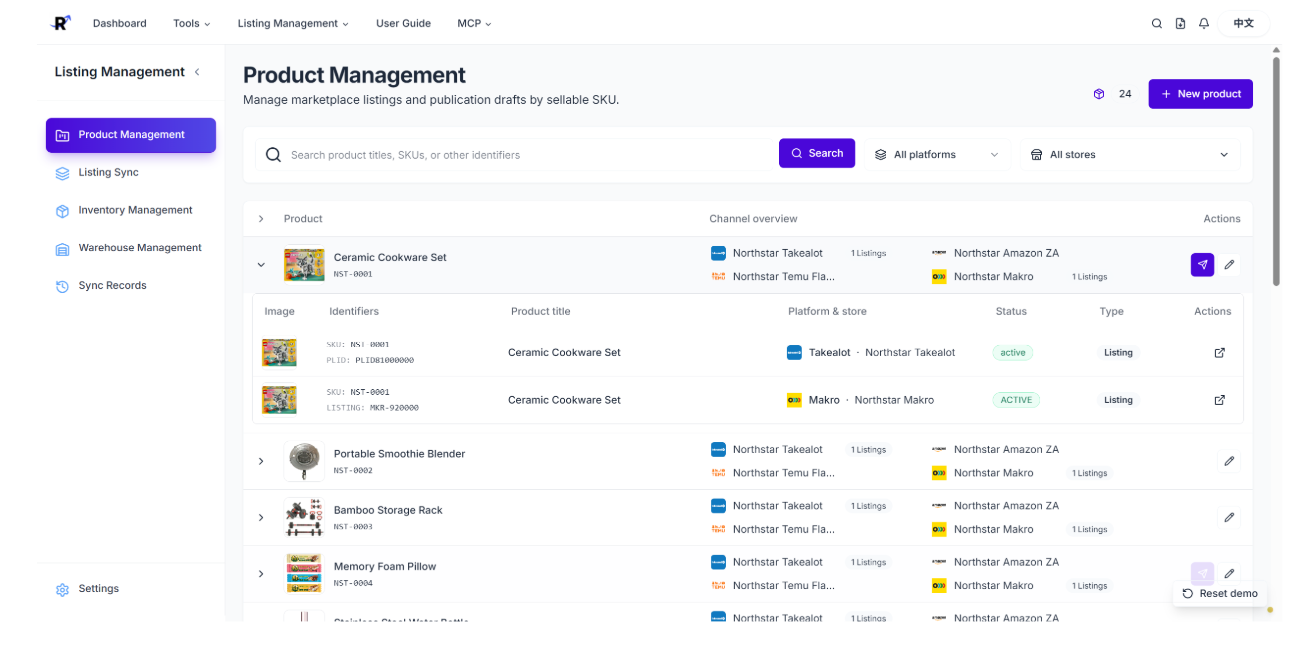This screenshot has width=1313, height=650.
Task: Open the All stores dropdown
Action: pos(1130,155)
